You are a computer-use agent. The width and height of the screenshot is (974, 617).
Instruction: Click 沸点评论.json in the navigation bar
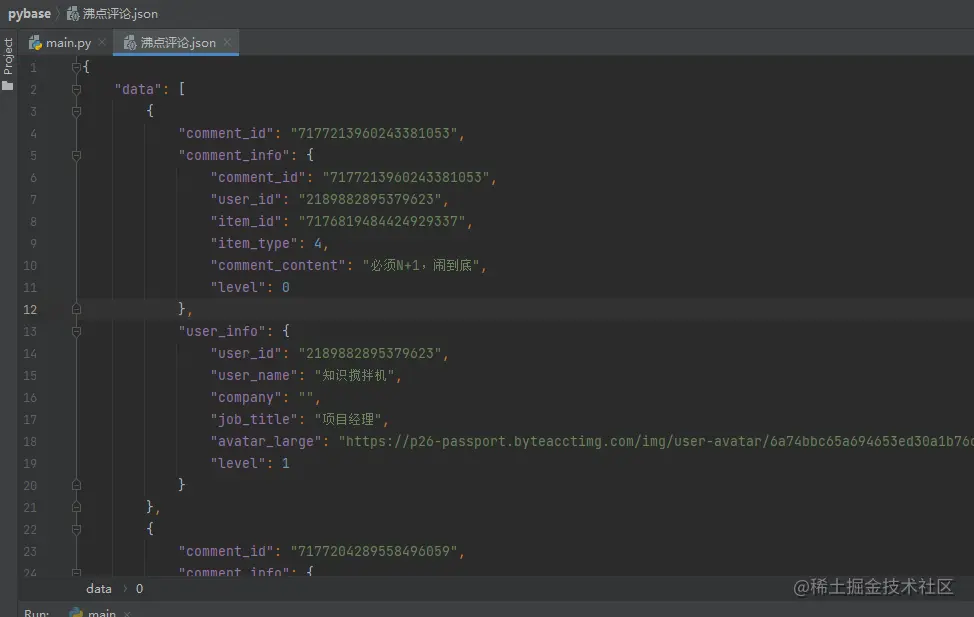[x=112, y=14]
